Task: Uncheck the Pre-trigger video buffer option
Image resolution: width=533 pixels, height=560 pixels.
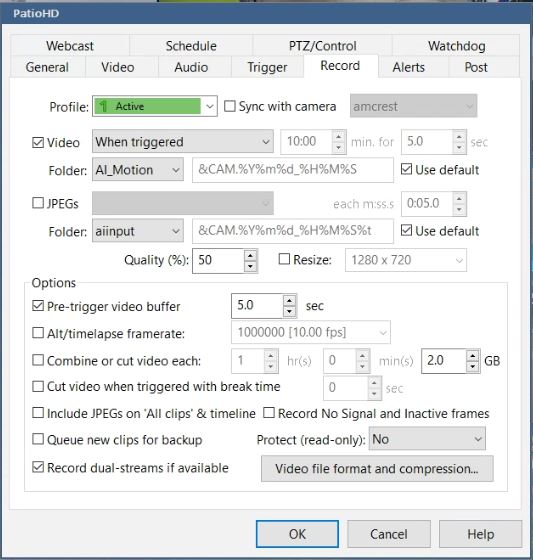Action: pyautogui.click(x=38, y=306)
